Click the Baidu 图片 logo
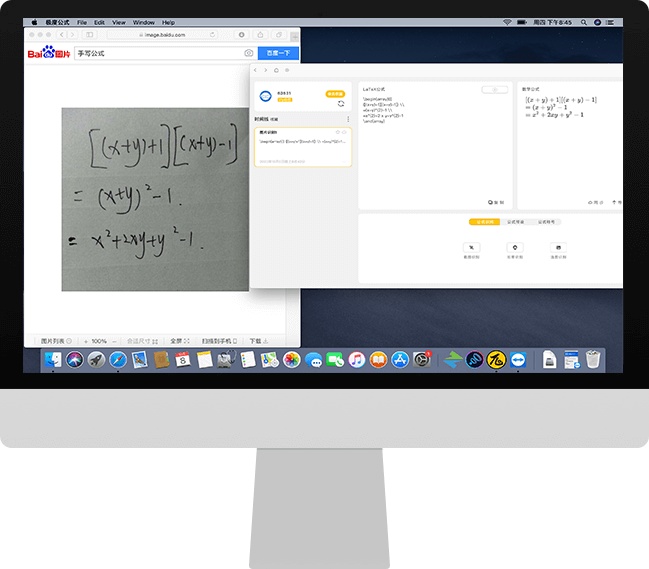This screenshot has width=649, height=569. (x=49, y=53)
